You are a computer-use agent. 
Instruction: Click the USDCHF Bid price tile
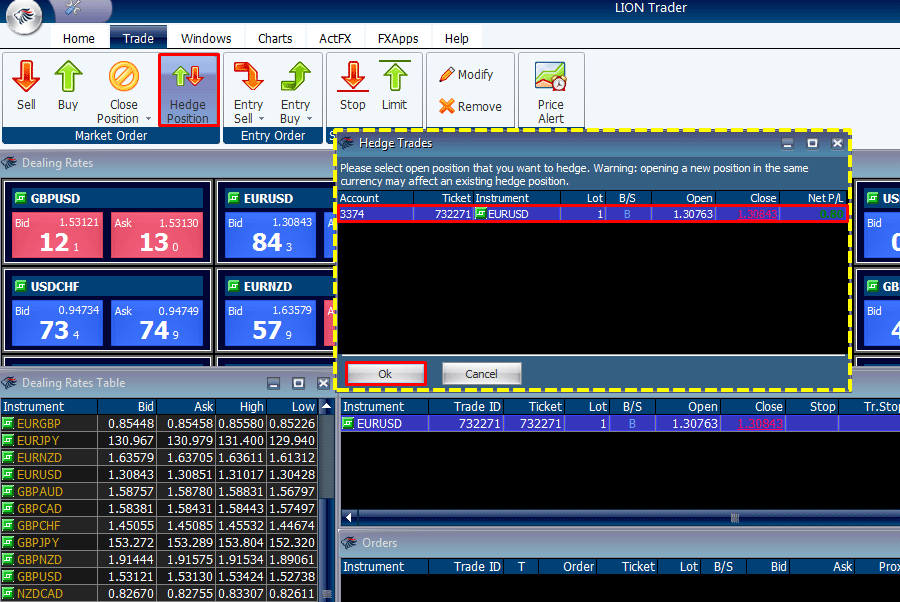(x=57, y=323)
